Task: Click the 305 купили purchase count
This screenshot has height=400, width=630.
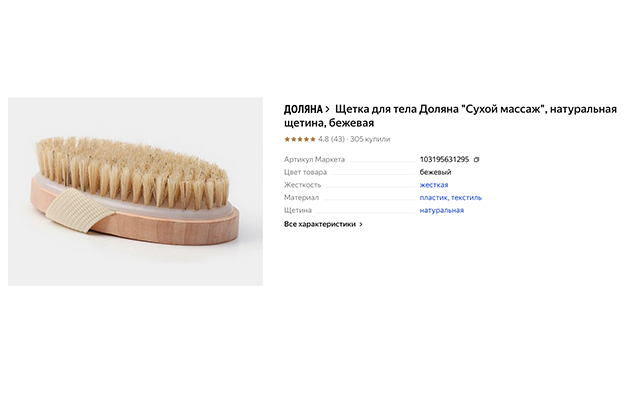Action: click(x=370, y=139)
